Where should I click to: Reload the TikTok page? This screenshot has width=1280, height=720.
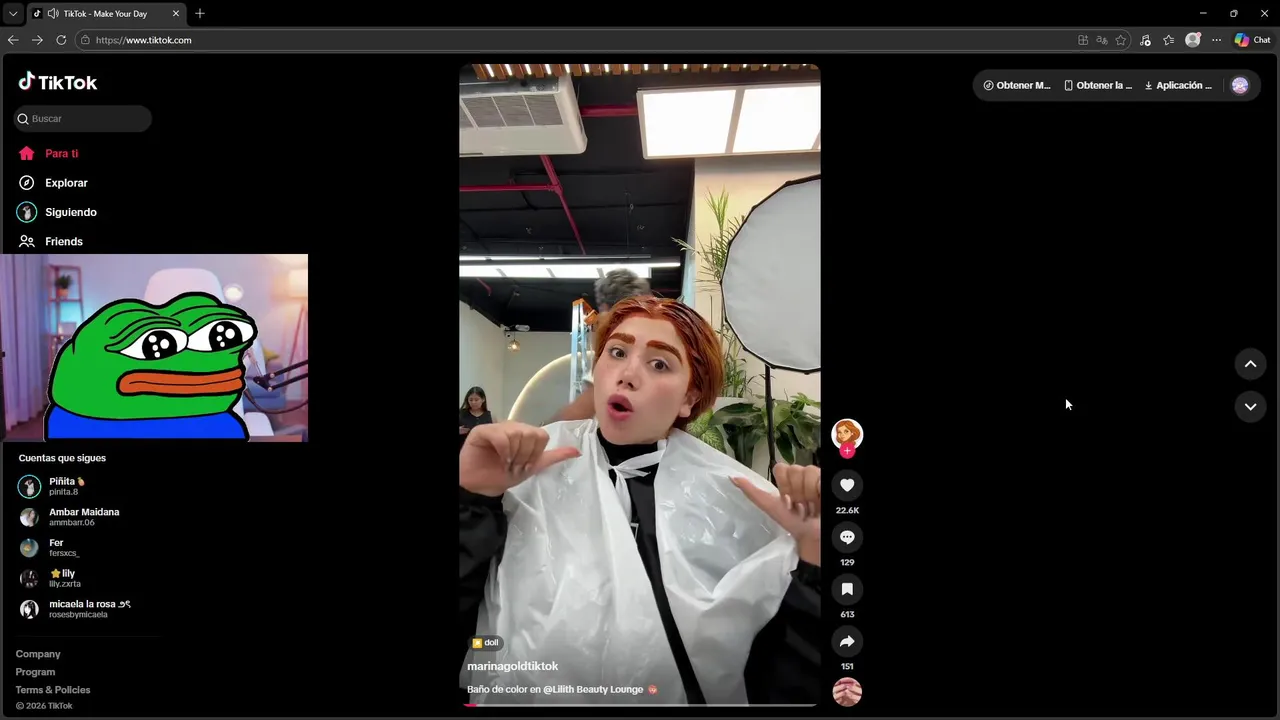[61, 40]
